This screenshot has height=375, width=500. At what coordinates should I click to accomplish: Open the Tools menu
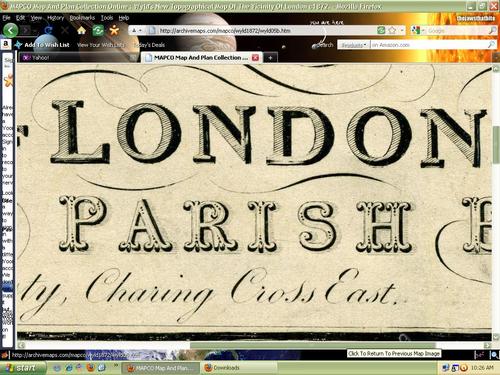[107, 18]
